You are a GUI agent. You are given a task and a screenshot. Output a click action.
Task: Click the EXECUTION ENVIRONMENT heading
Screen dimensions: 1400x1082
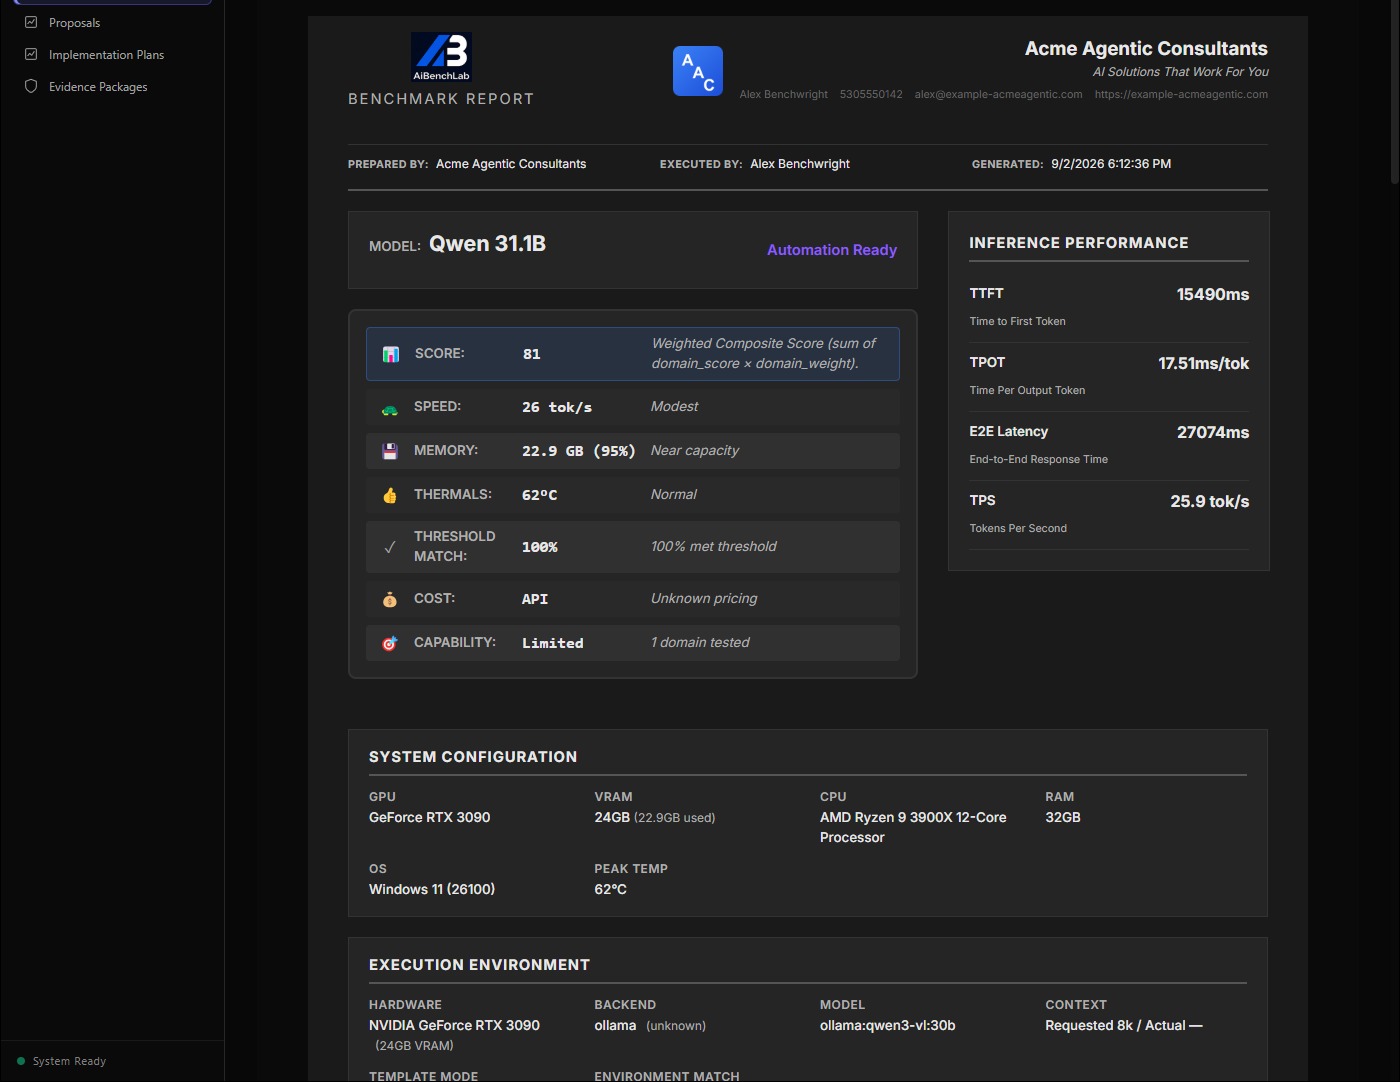(x=479, y=965)
